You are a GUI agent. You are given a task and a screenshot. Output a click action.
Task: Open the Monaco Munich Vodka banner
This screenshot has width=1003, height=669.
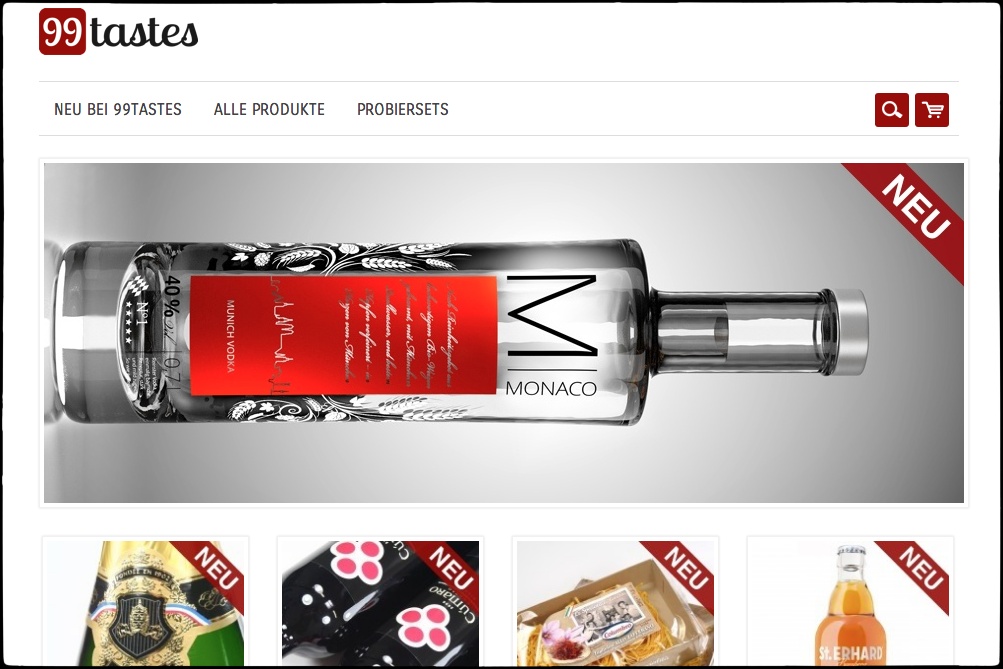coord(503,333)
